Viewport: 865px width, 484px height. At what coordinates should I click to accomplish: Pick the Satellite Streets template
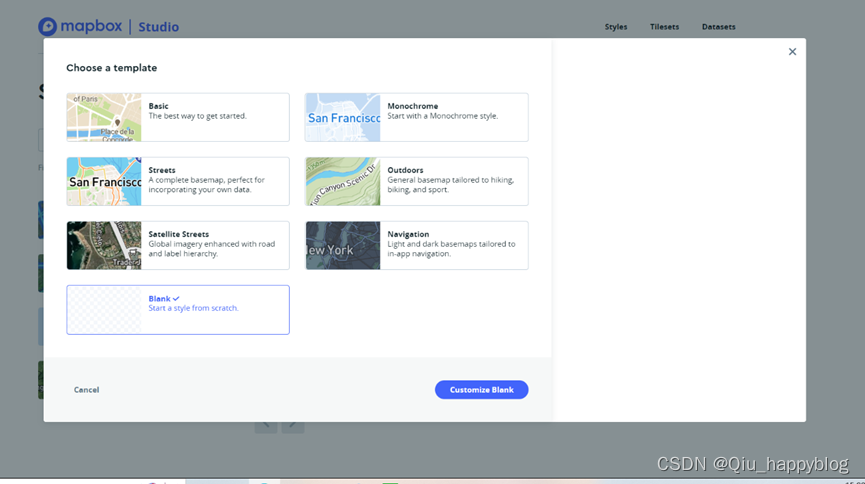178,245
